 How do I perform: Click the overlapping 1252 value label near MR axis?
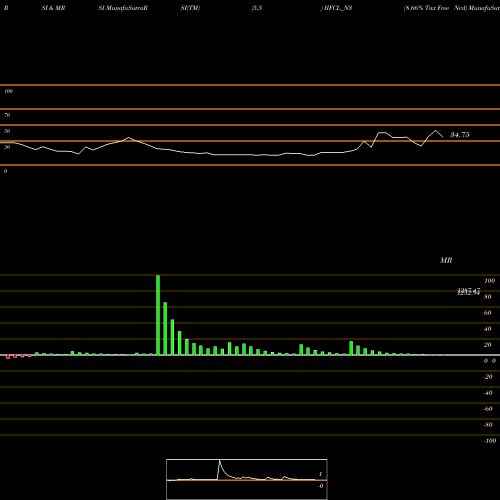tap(469, 292)
